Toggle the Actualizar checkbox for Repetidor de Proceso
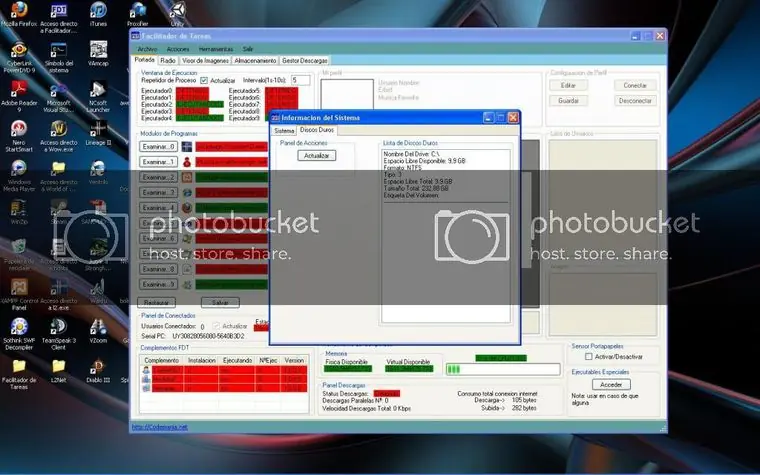 tap(204, 80)
